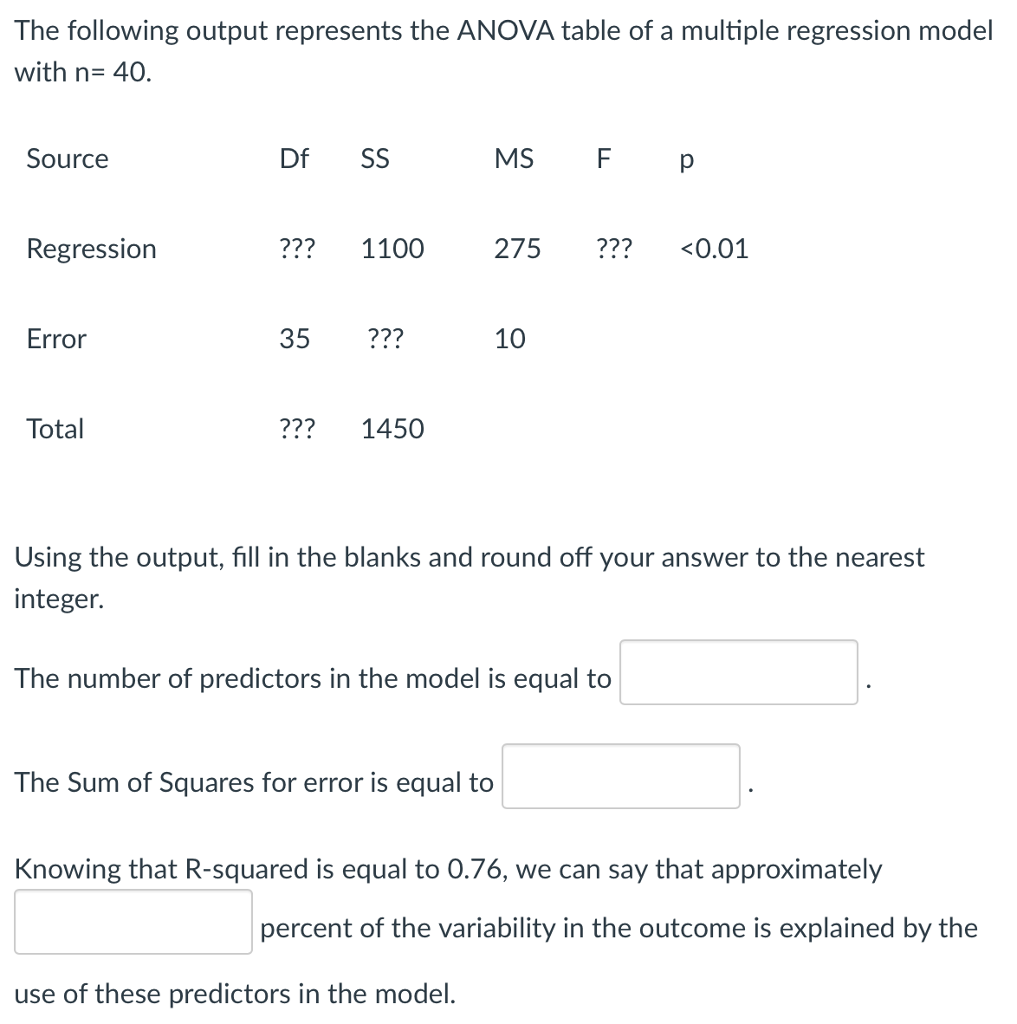Select the p-value <0.01 in the table
This screenshot has height=1024, width=1017.
[711, 249]
